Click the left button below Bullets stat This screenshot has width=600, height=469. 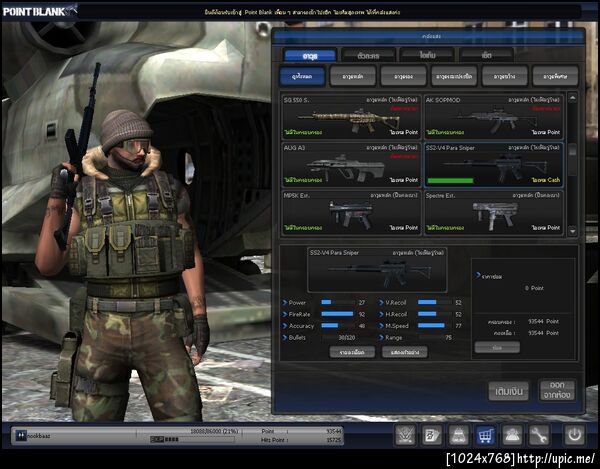[x=352, y=352]
